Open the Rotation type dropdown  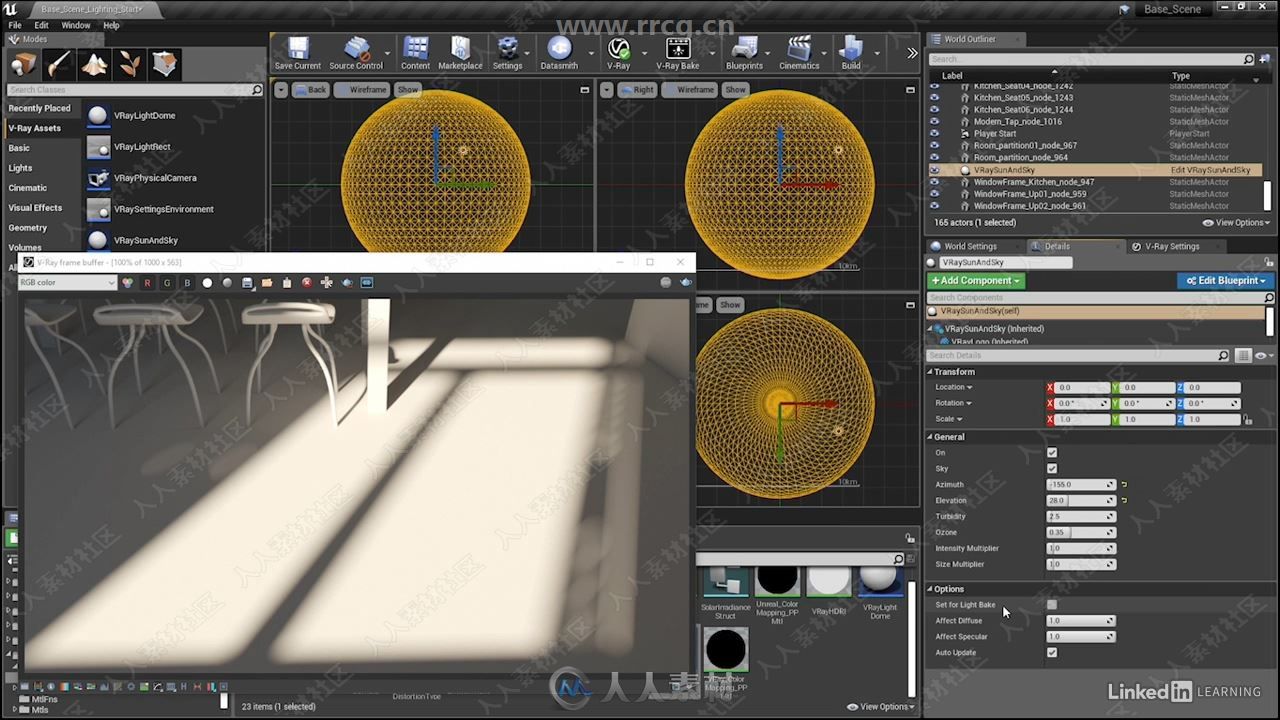pyautogui.click(x=954, y=403)
